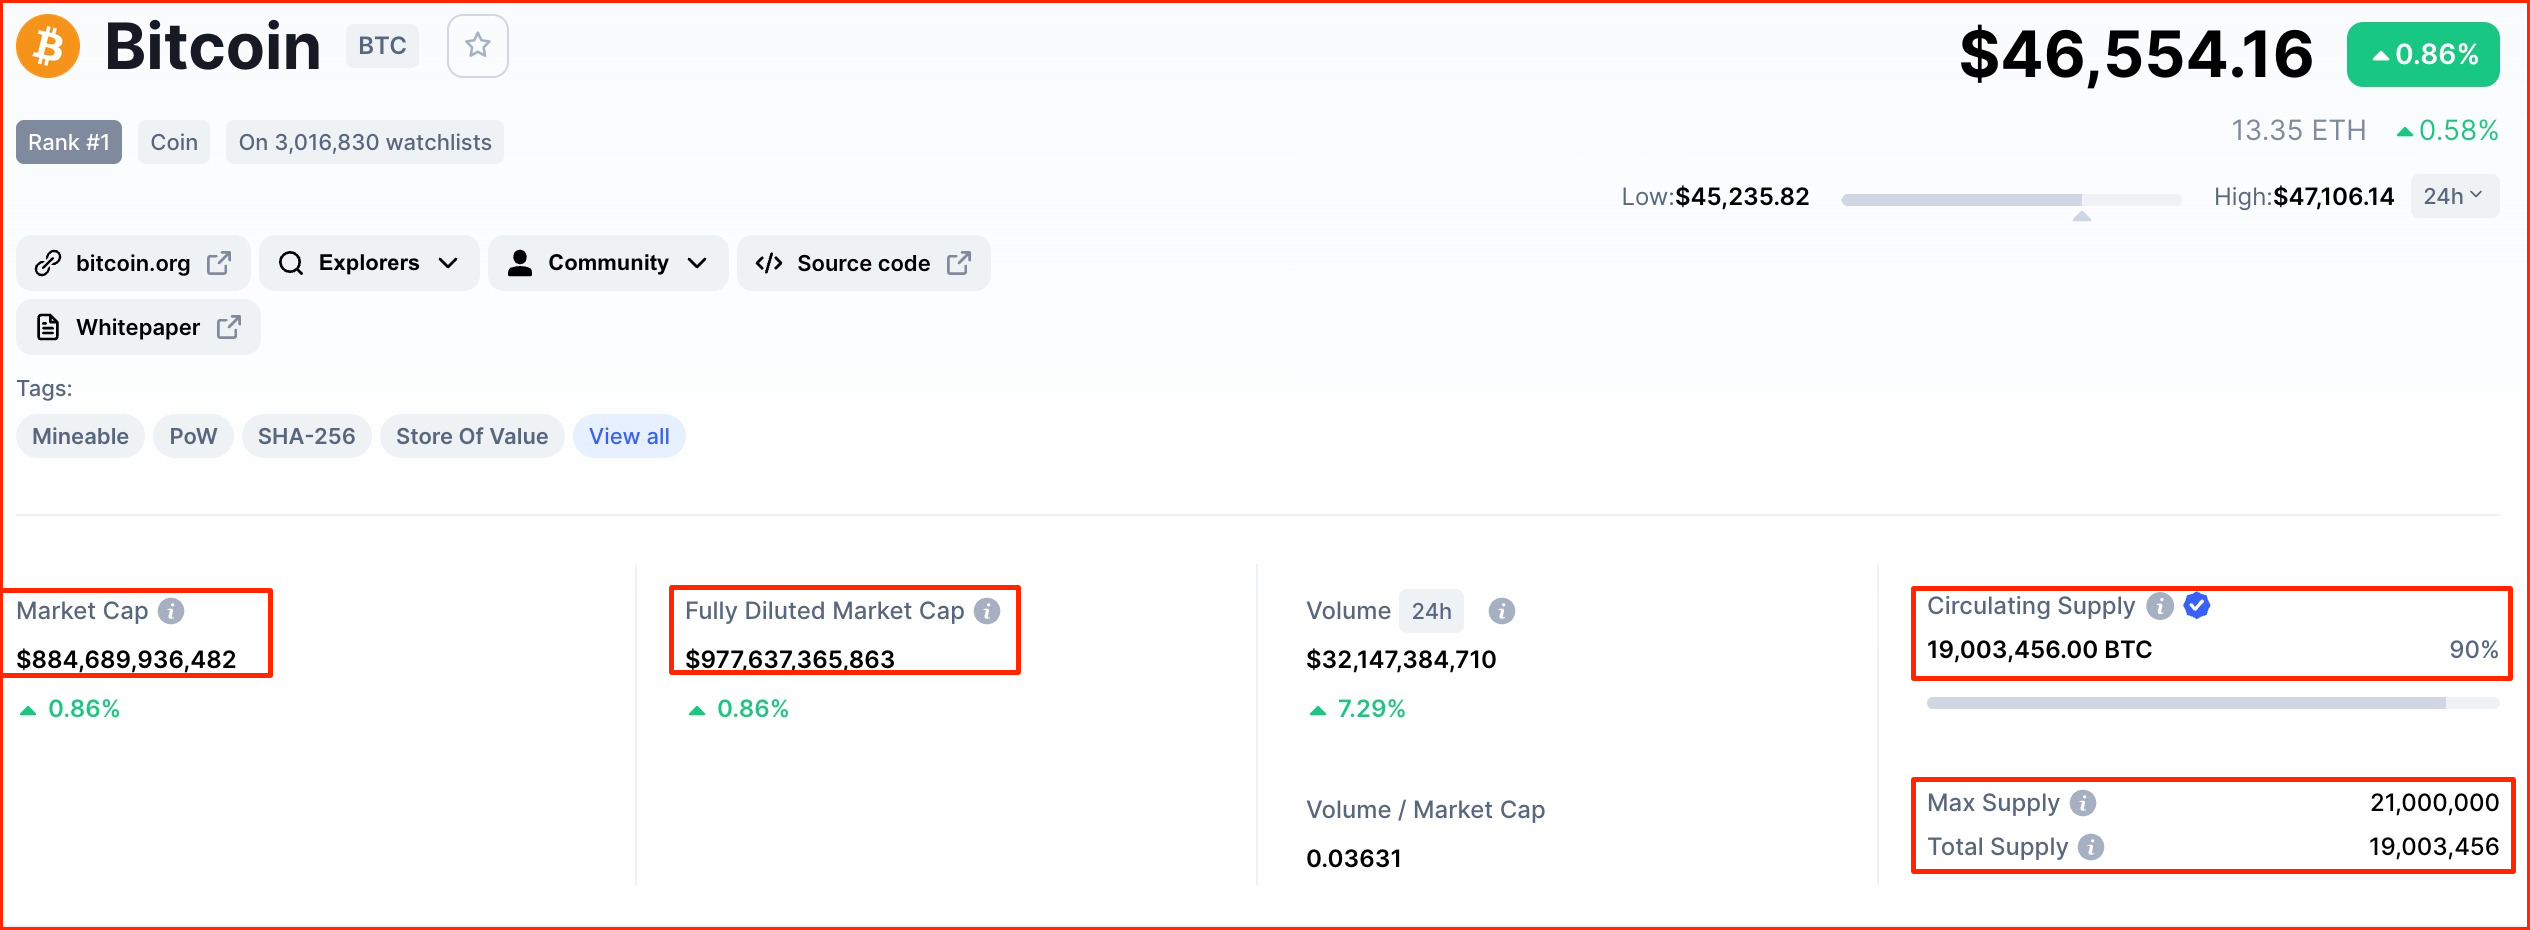Click the orange Bitcoin logo icon

(x=48, y=46)
